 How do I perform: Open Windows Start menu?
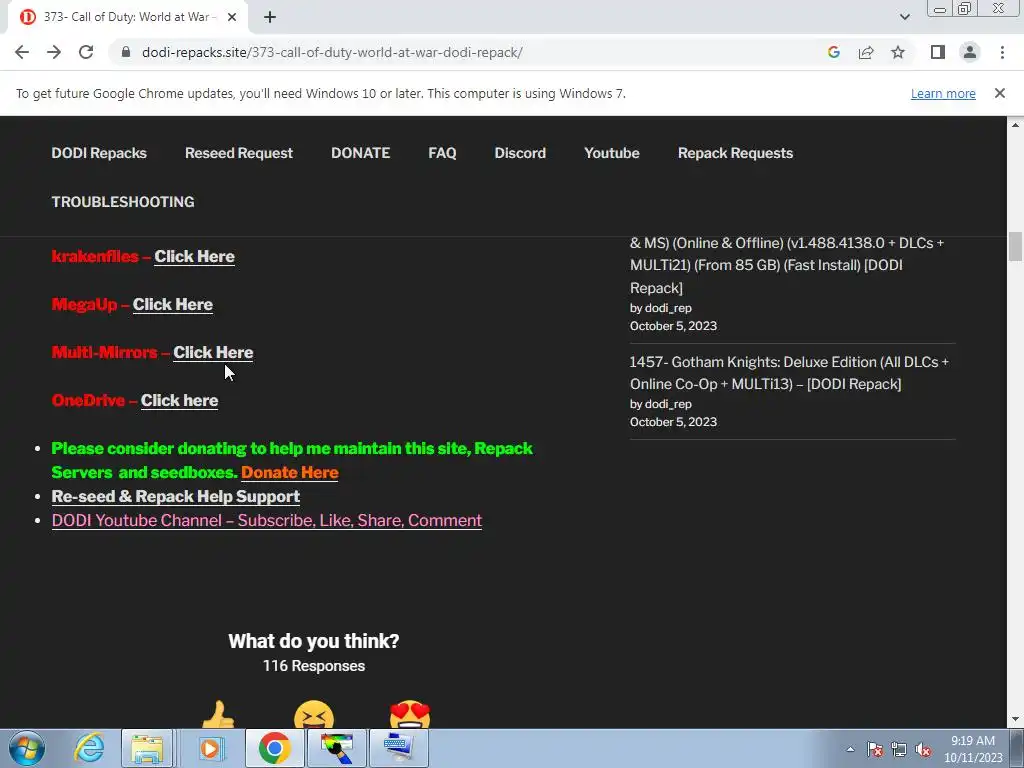click(26, 748)
